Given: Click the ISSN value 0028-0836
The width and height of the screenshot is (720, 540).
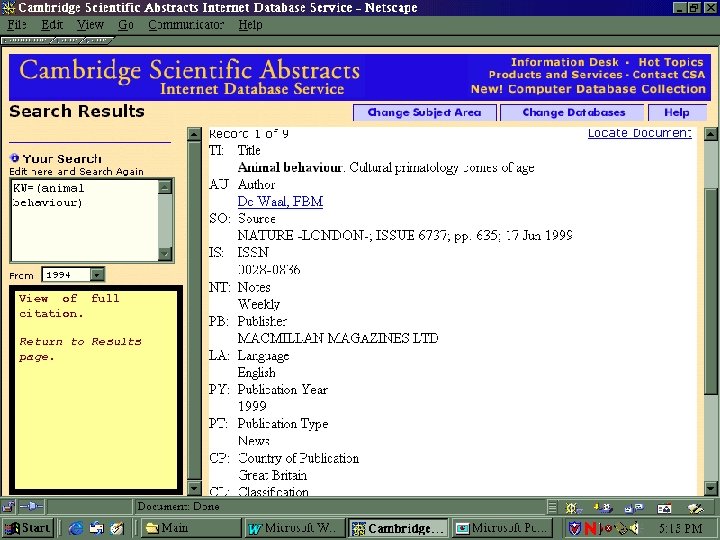Looking at the screenshot, I should 269,270.
